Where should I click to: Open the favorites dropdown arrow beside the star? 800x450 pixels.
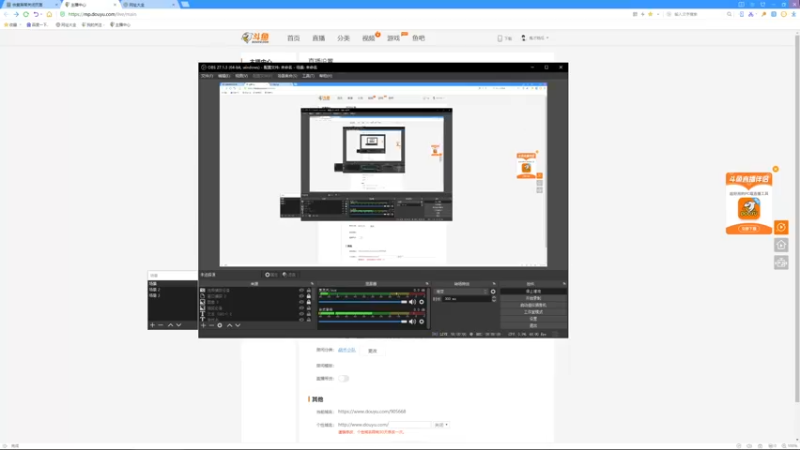click(658, 14)
